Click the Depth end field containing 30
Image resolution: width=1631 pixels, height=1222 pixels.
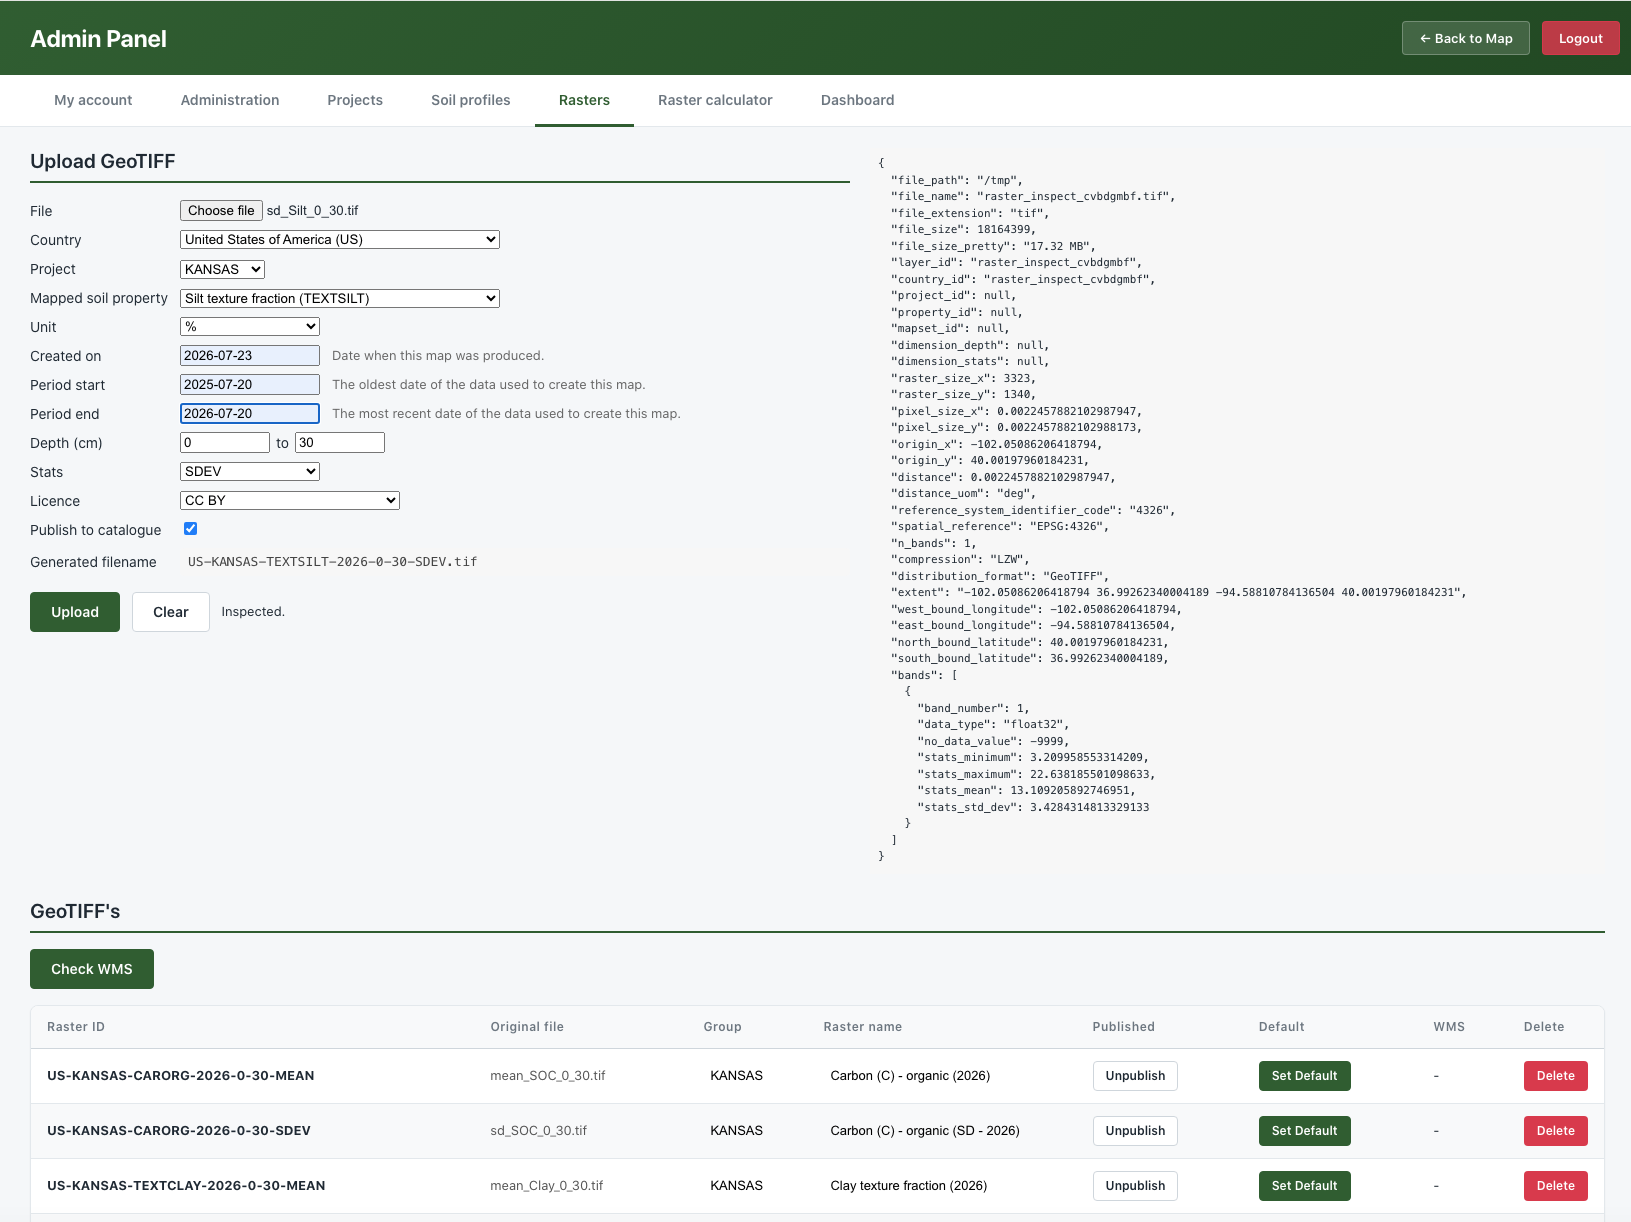click(x=340, y=443)
